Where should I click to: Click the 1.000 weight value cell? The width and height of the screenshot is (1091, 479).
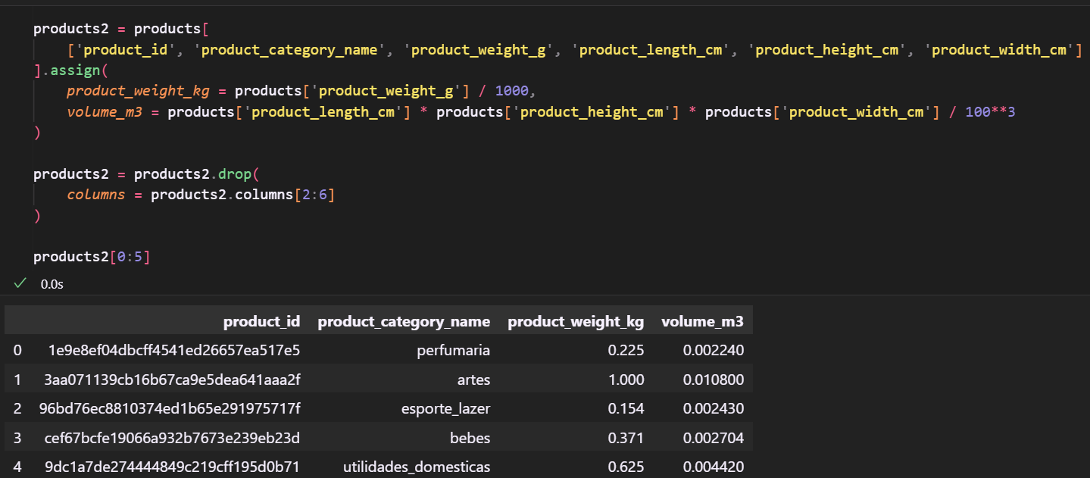tap(624, 379)
